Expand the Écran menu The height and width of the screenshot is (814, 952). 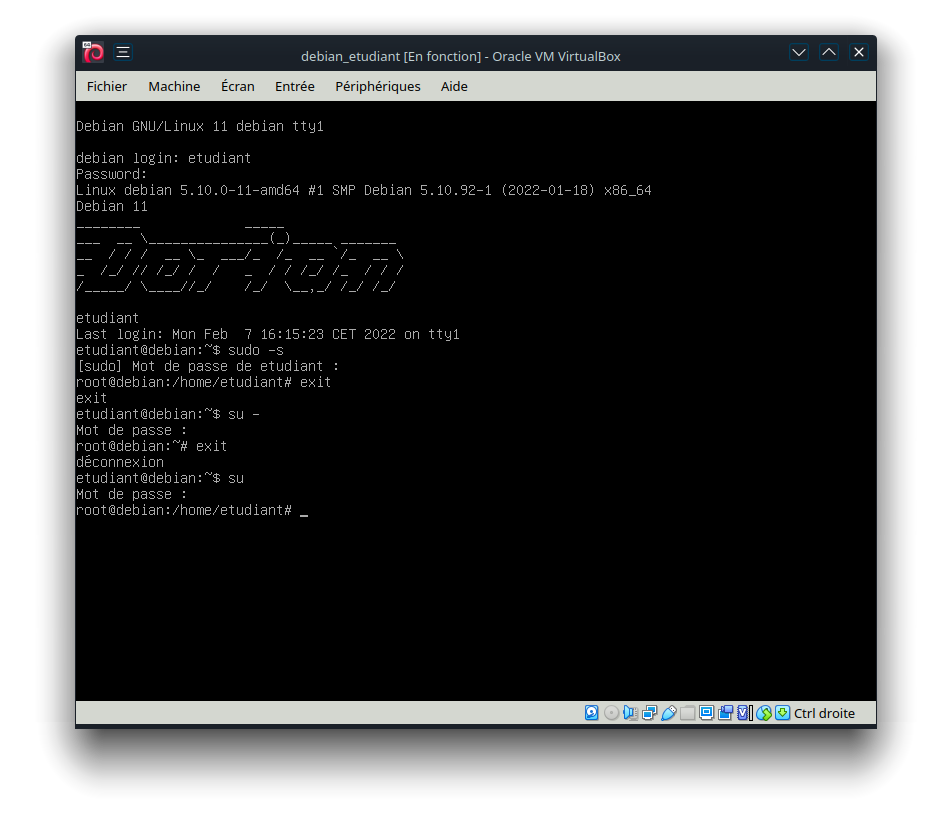click(237, 87)
